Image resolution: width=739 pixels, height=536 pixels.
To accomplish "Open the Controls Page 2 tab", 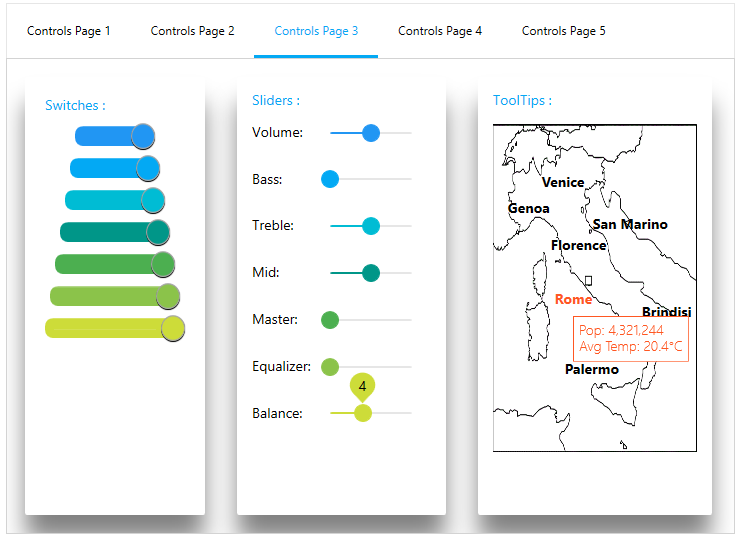I will [192, 31].
